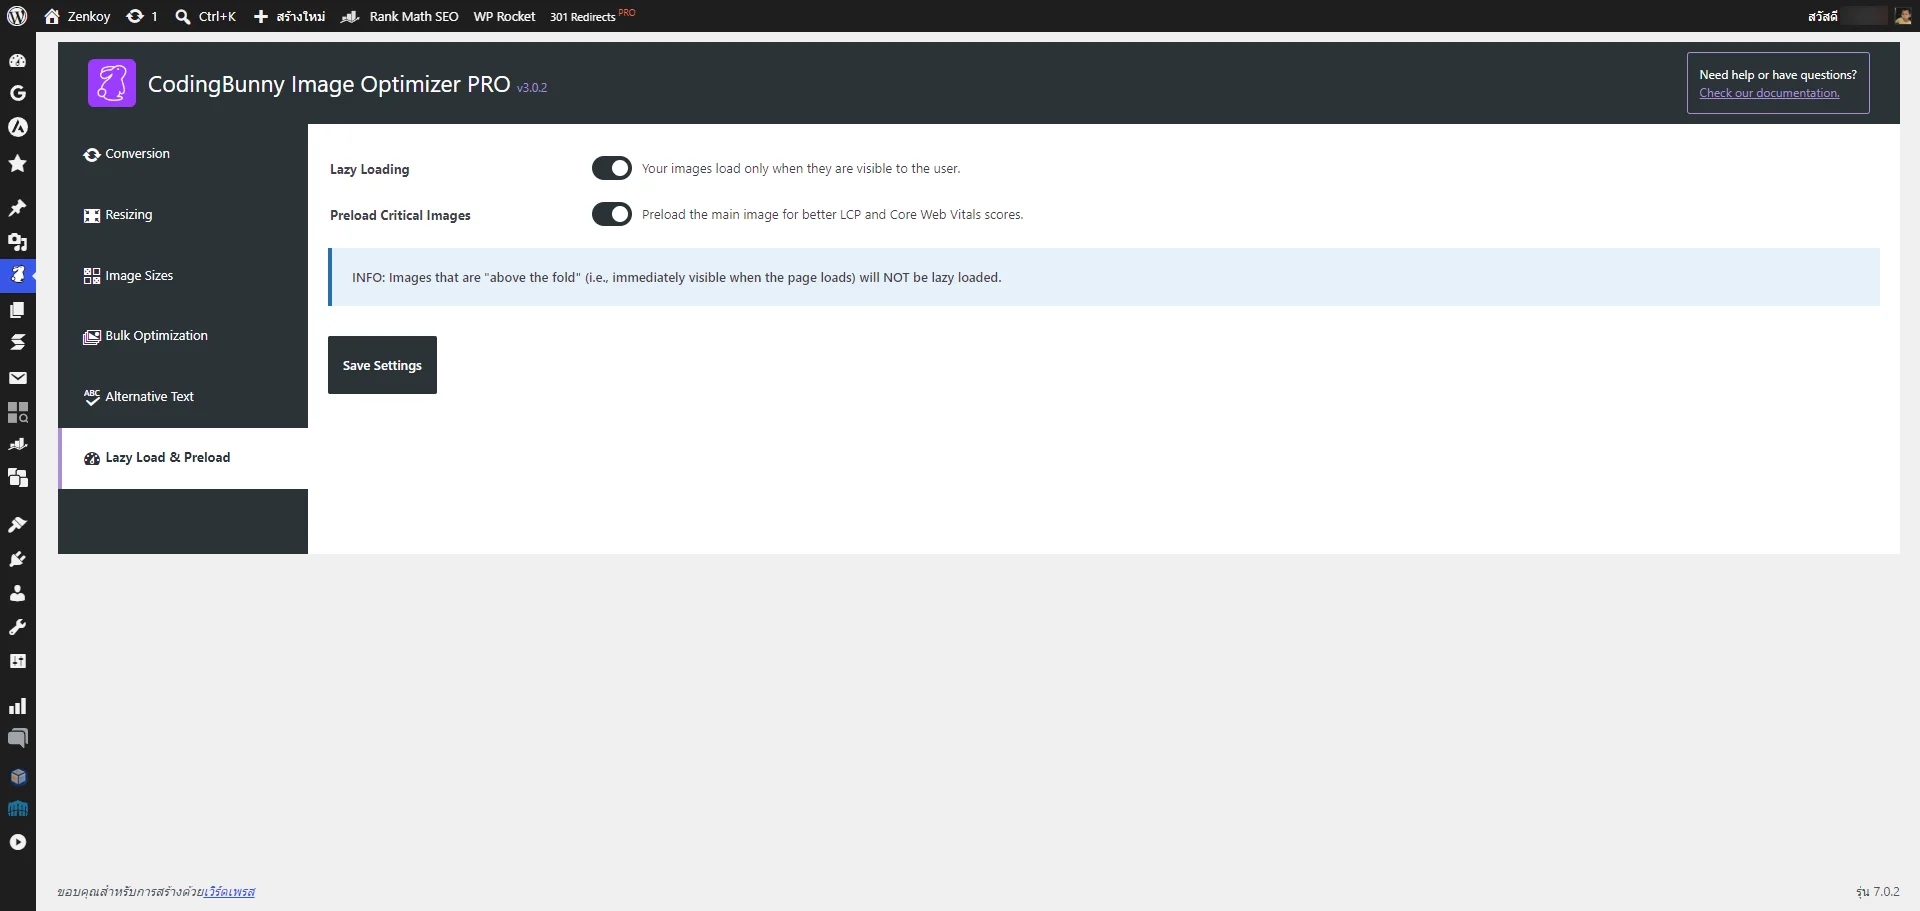Open the envelope mail icon in sidebar
This screenshot has width=1920, height=911.
pos(17,377)
